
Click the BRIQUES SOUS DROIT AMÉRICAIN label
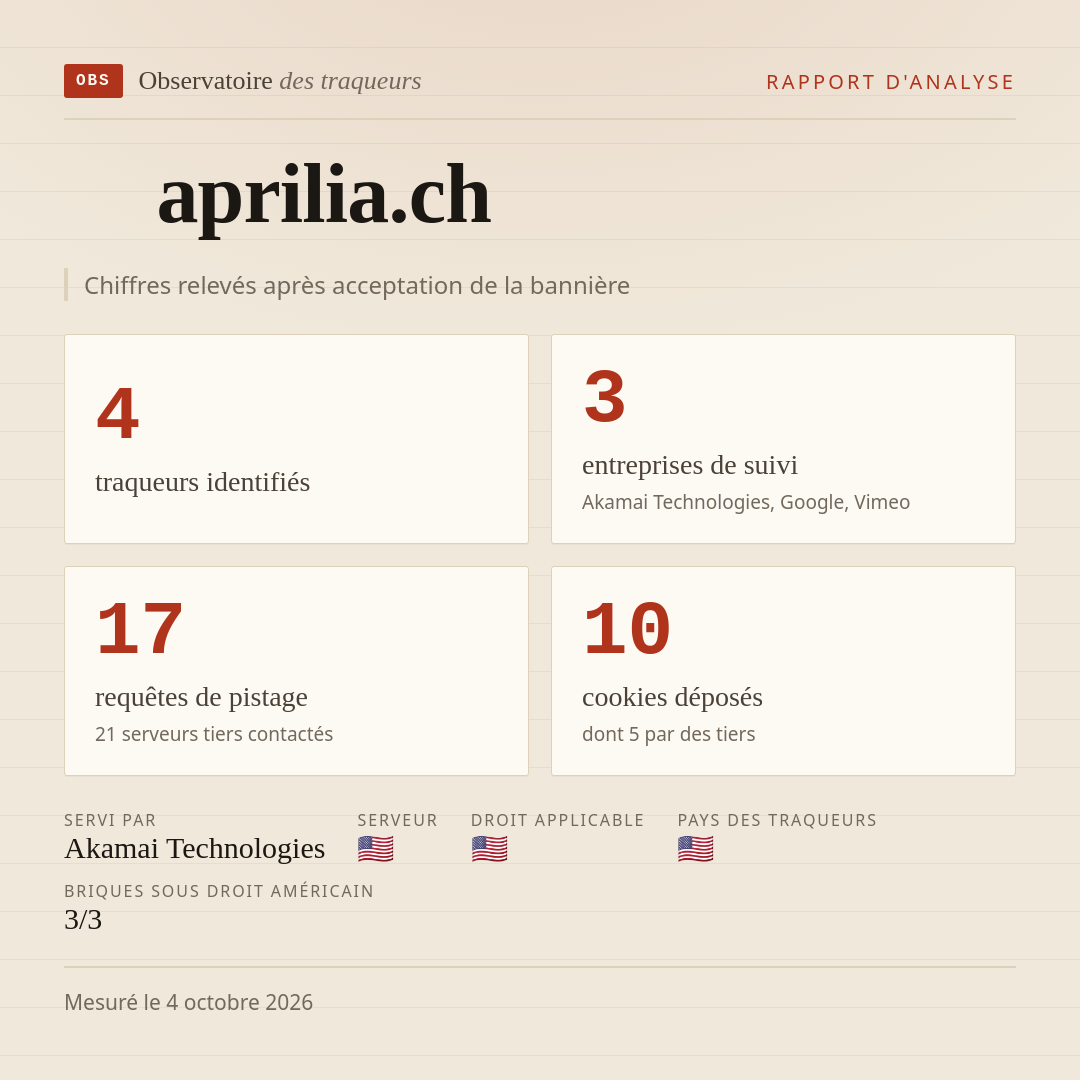[219, 891]
